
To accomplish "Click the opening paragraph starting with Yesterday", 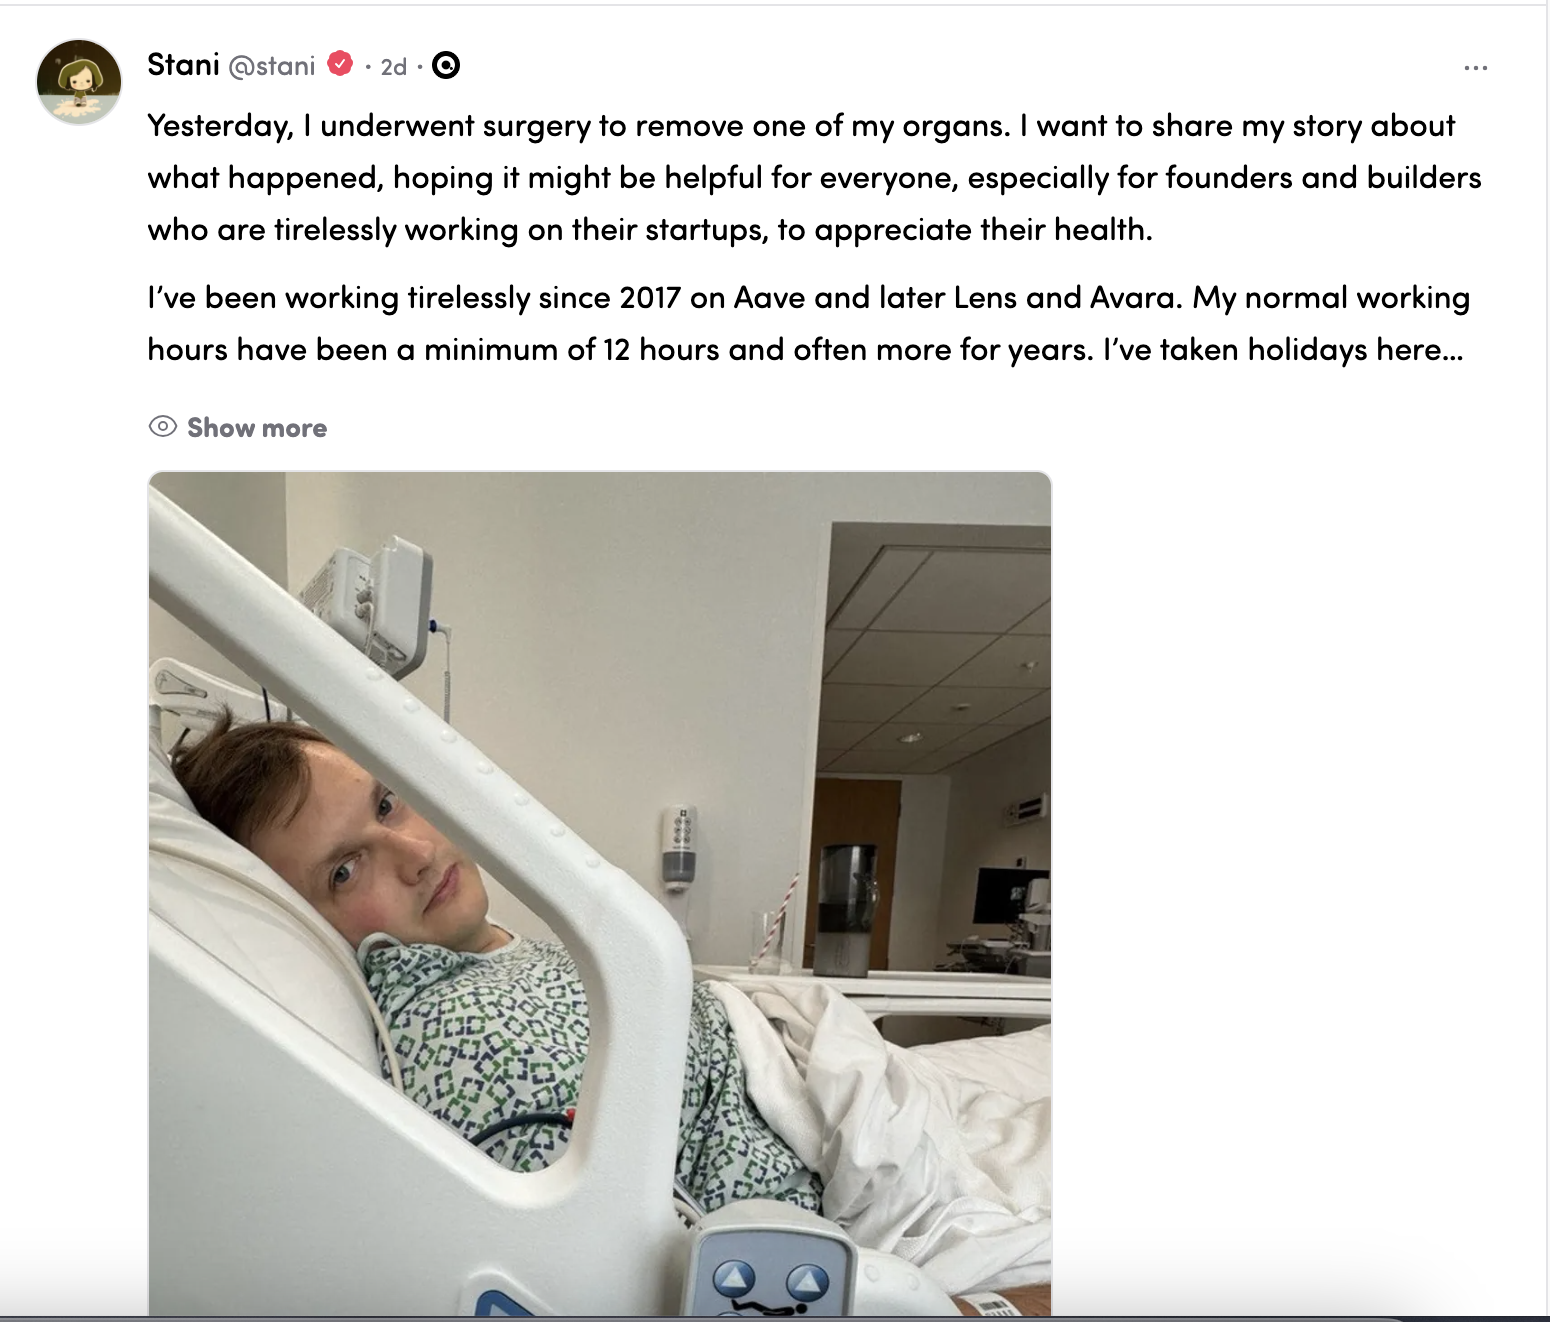I will click(814, 178).
